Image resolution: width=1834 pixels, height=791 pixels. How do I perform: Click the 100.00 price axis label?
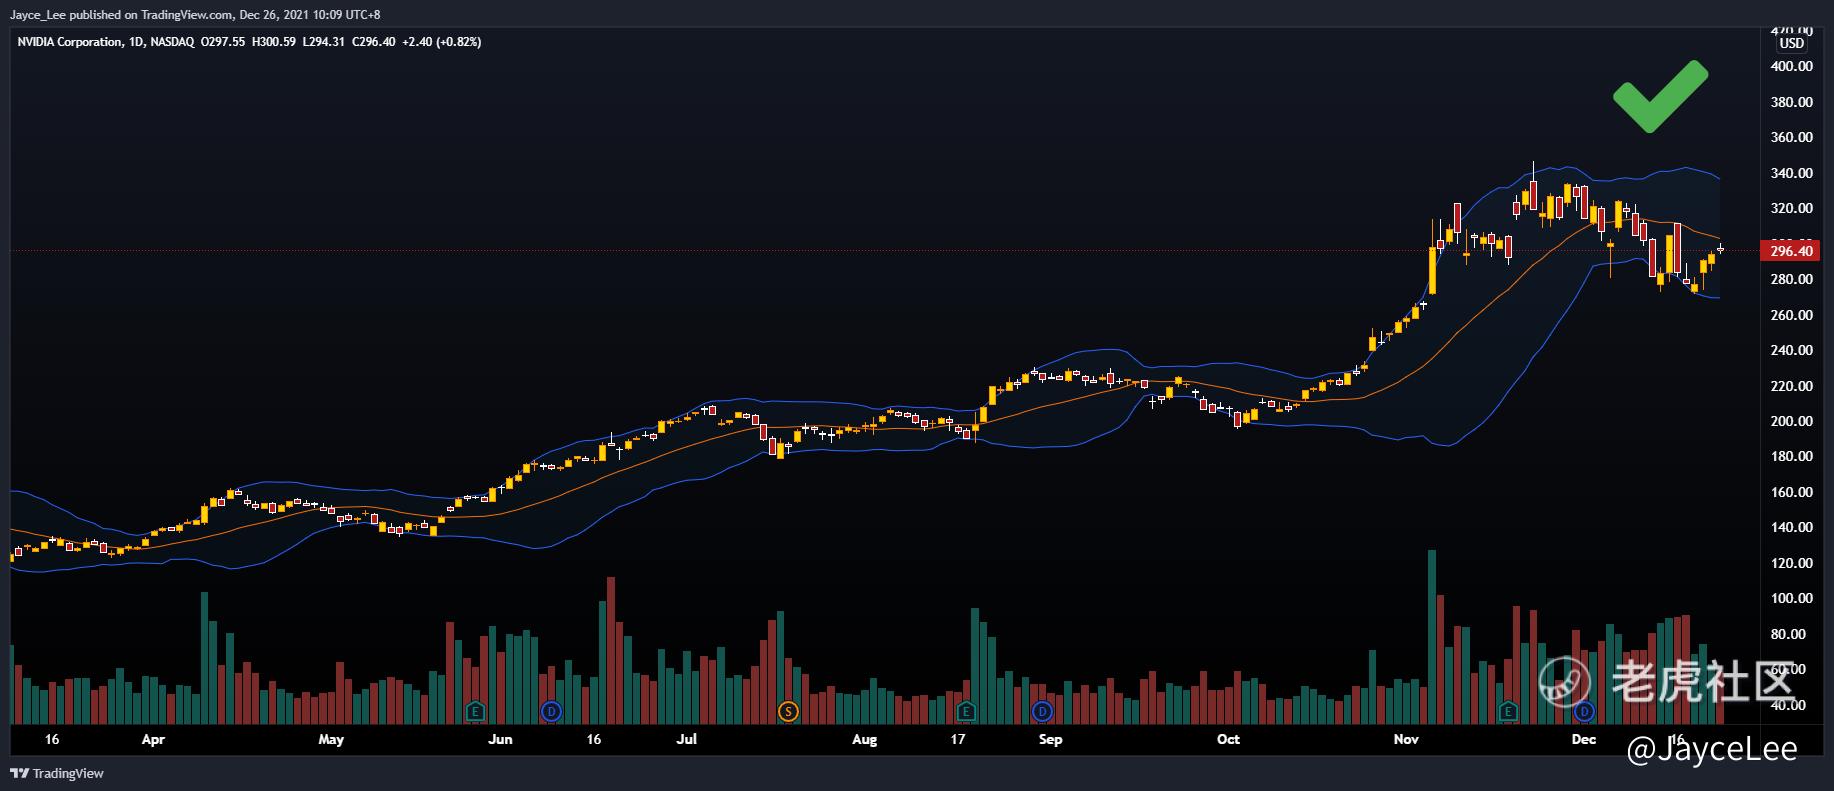(x=1791, y=598)
